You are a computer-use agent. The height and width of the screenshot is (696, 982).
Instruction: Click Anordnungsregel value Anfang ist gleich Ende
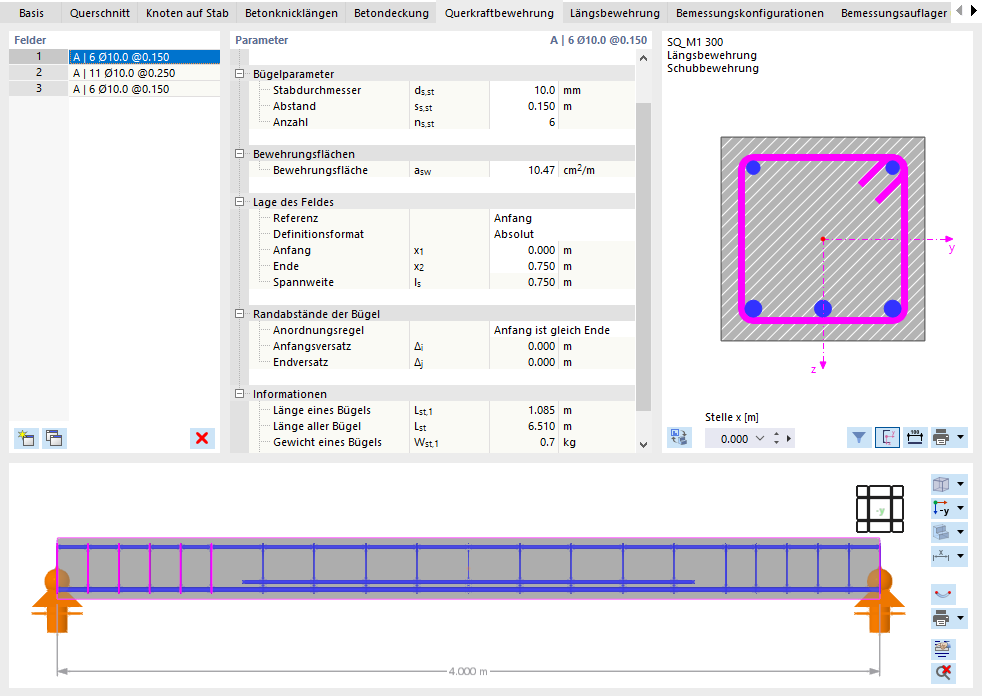(562, 330)
